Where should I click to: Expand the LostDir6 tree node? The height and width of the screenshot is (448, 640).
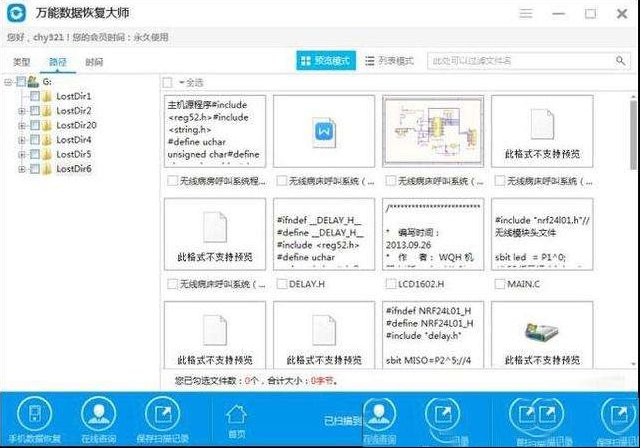(x=22, y=169)
